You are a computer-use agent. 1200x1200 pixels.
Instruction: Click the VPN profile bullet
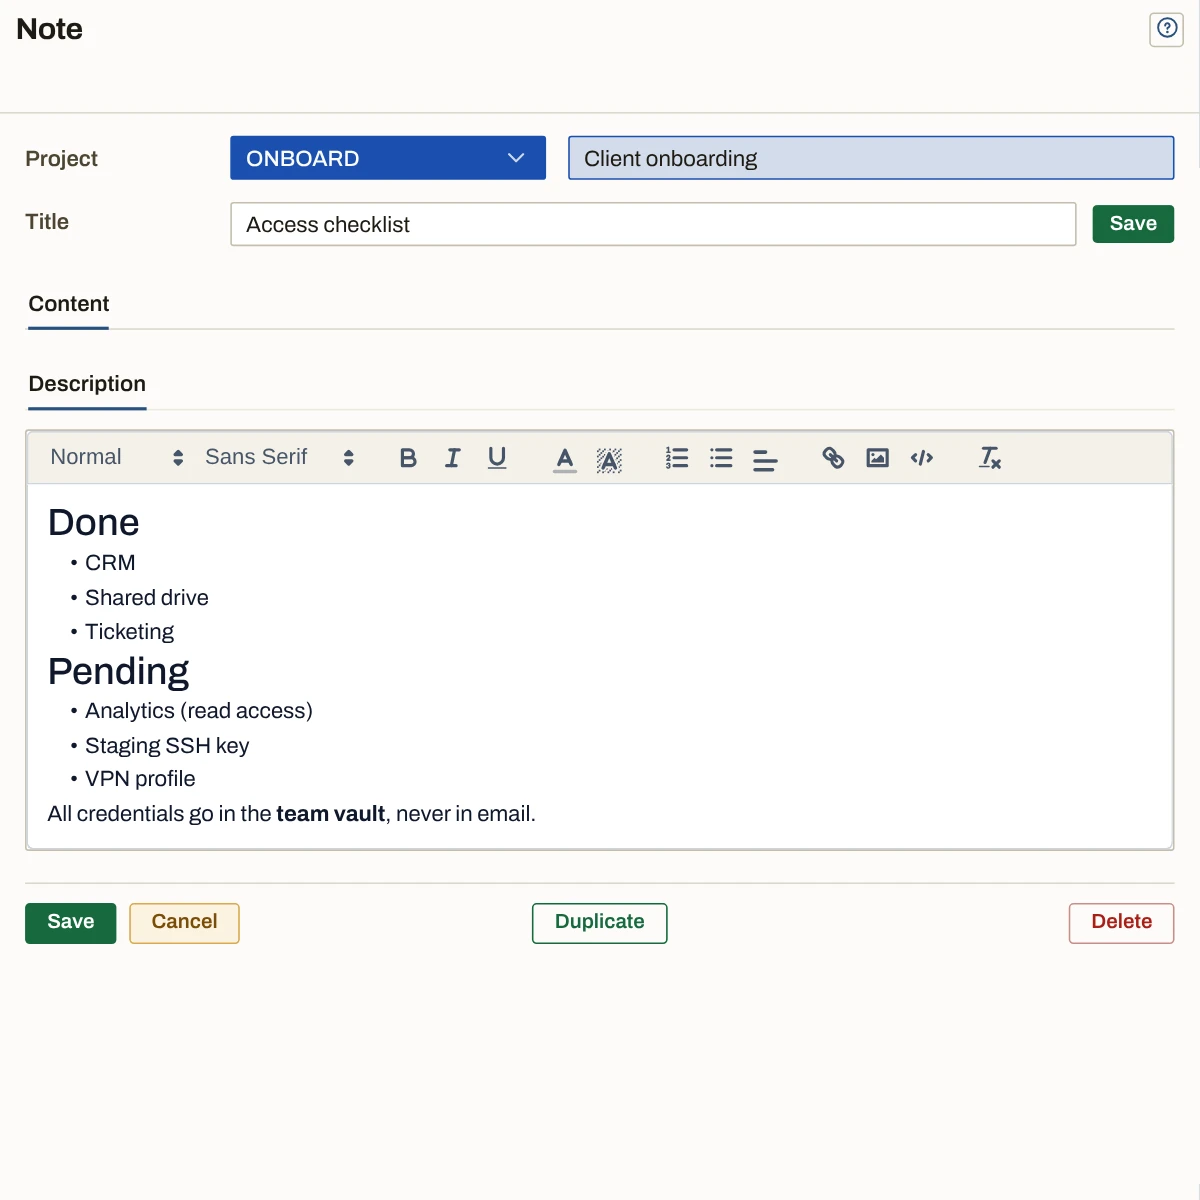pyautogui.click(x=140, y=779)
